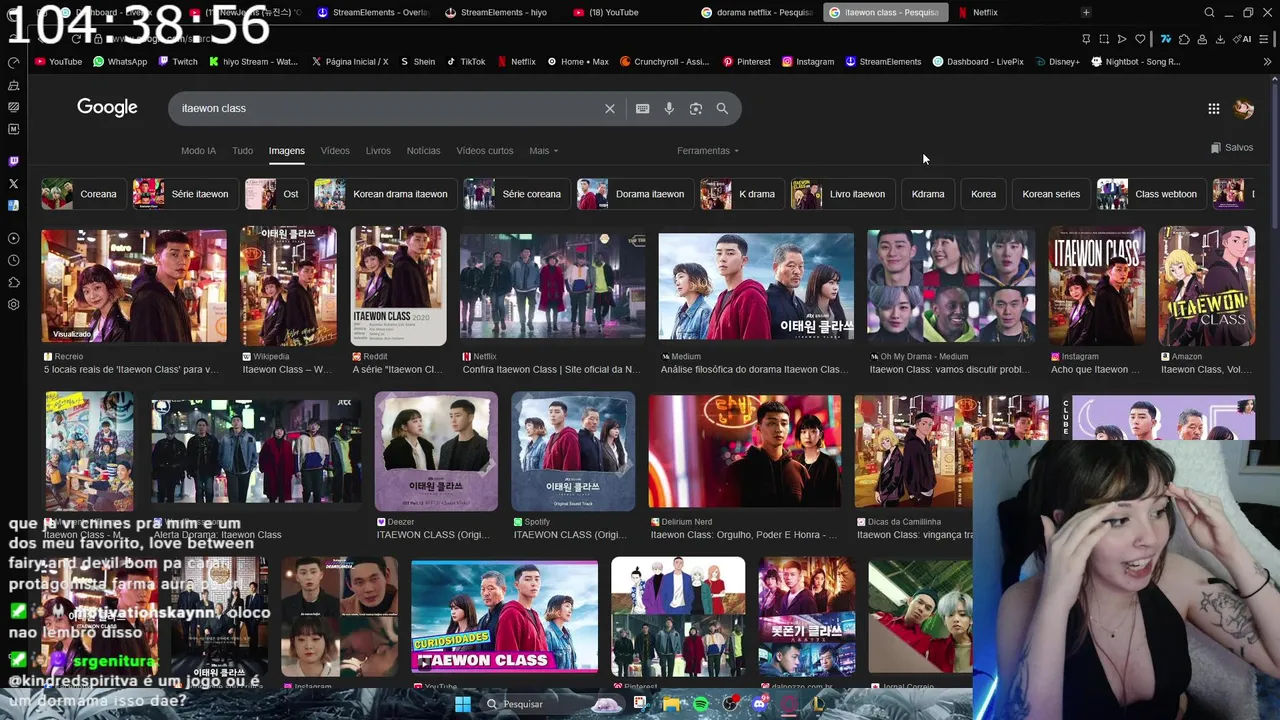
Task: Filter images by the Coreana chip
Action: pyautogui.click(x=84, y=194)
